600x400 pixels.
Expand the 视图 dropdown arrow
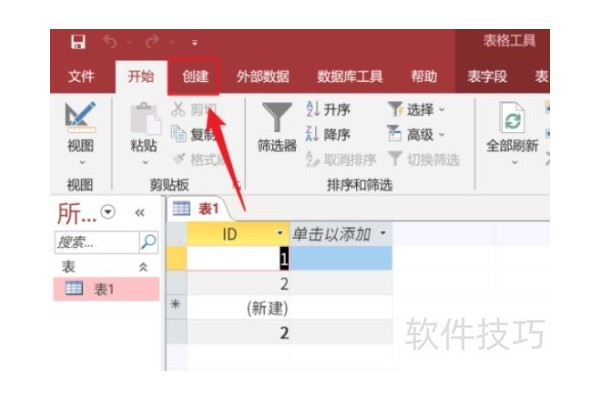coord(82,163)
